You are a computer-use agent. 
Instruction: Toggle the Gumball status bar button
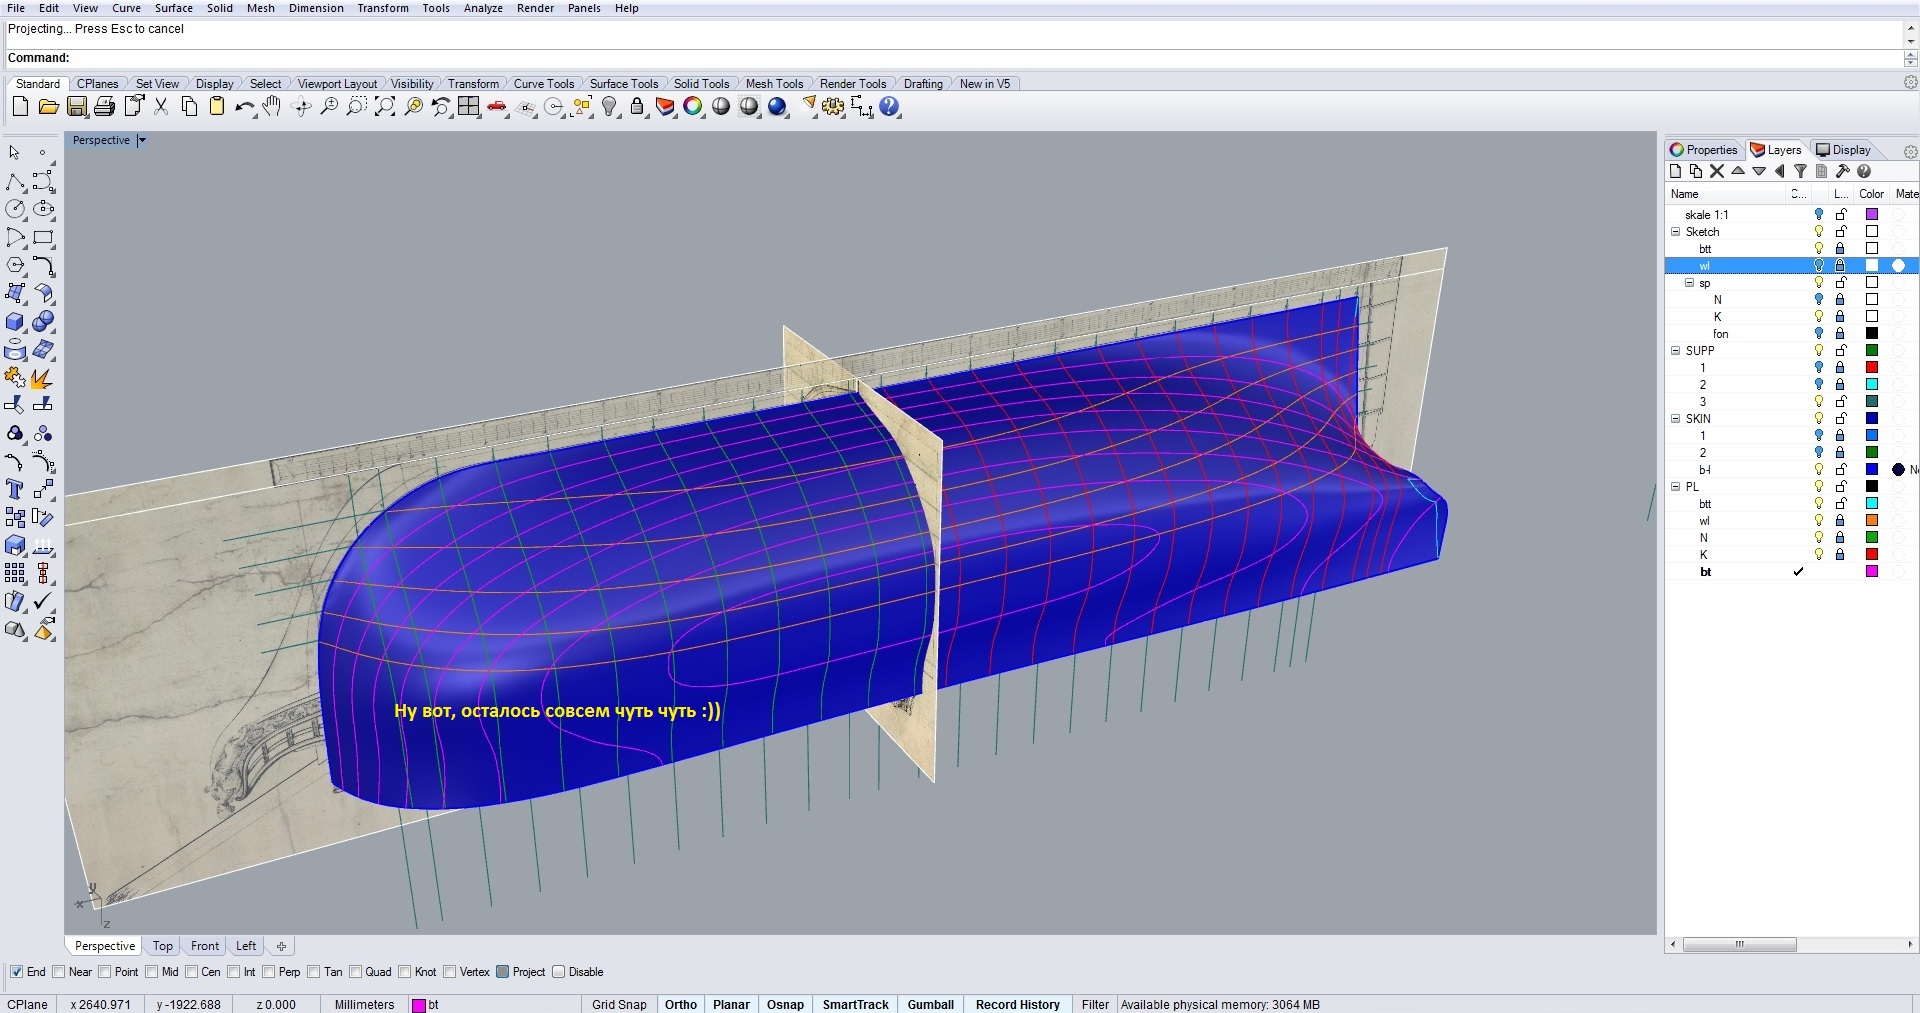click(x=930, y=1004)
